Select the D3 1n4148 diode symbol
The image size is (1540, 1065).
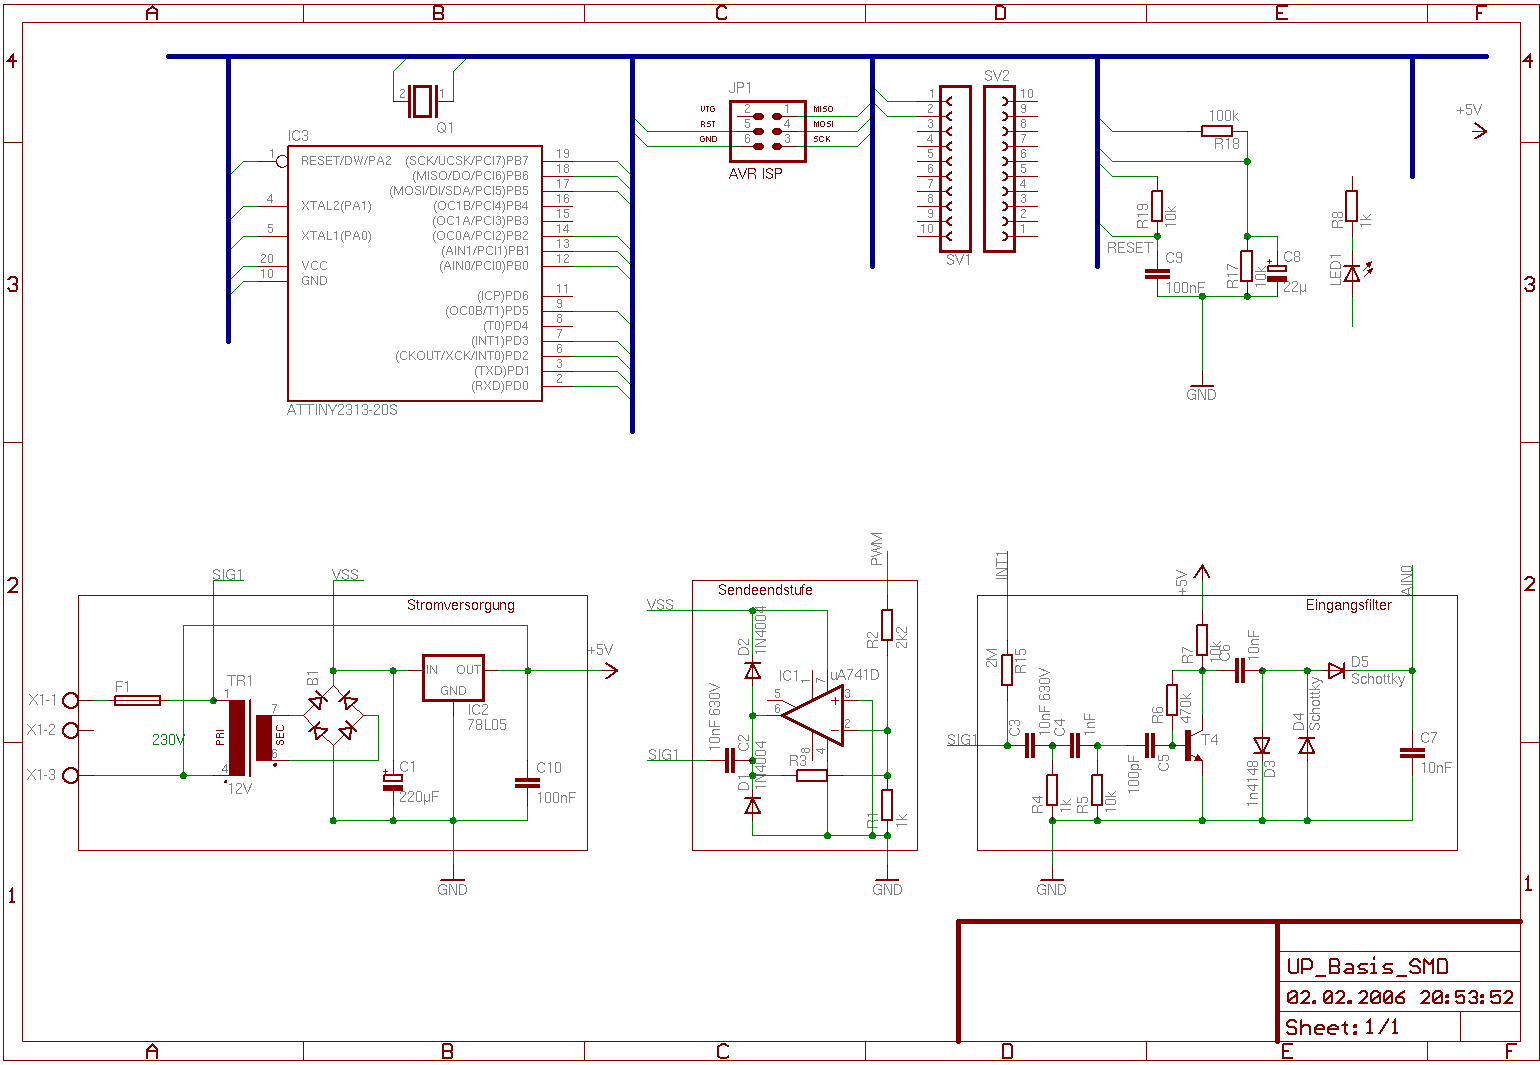1262,746
